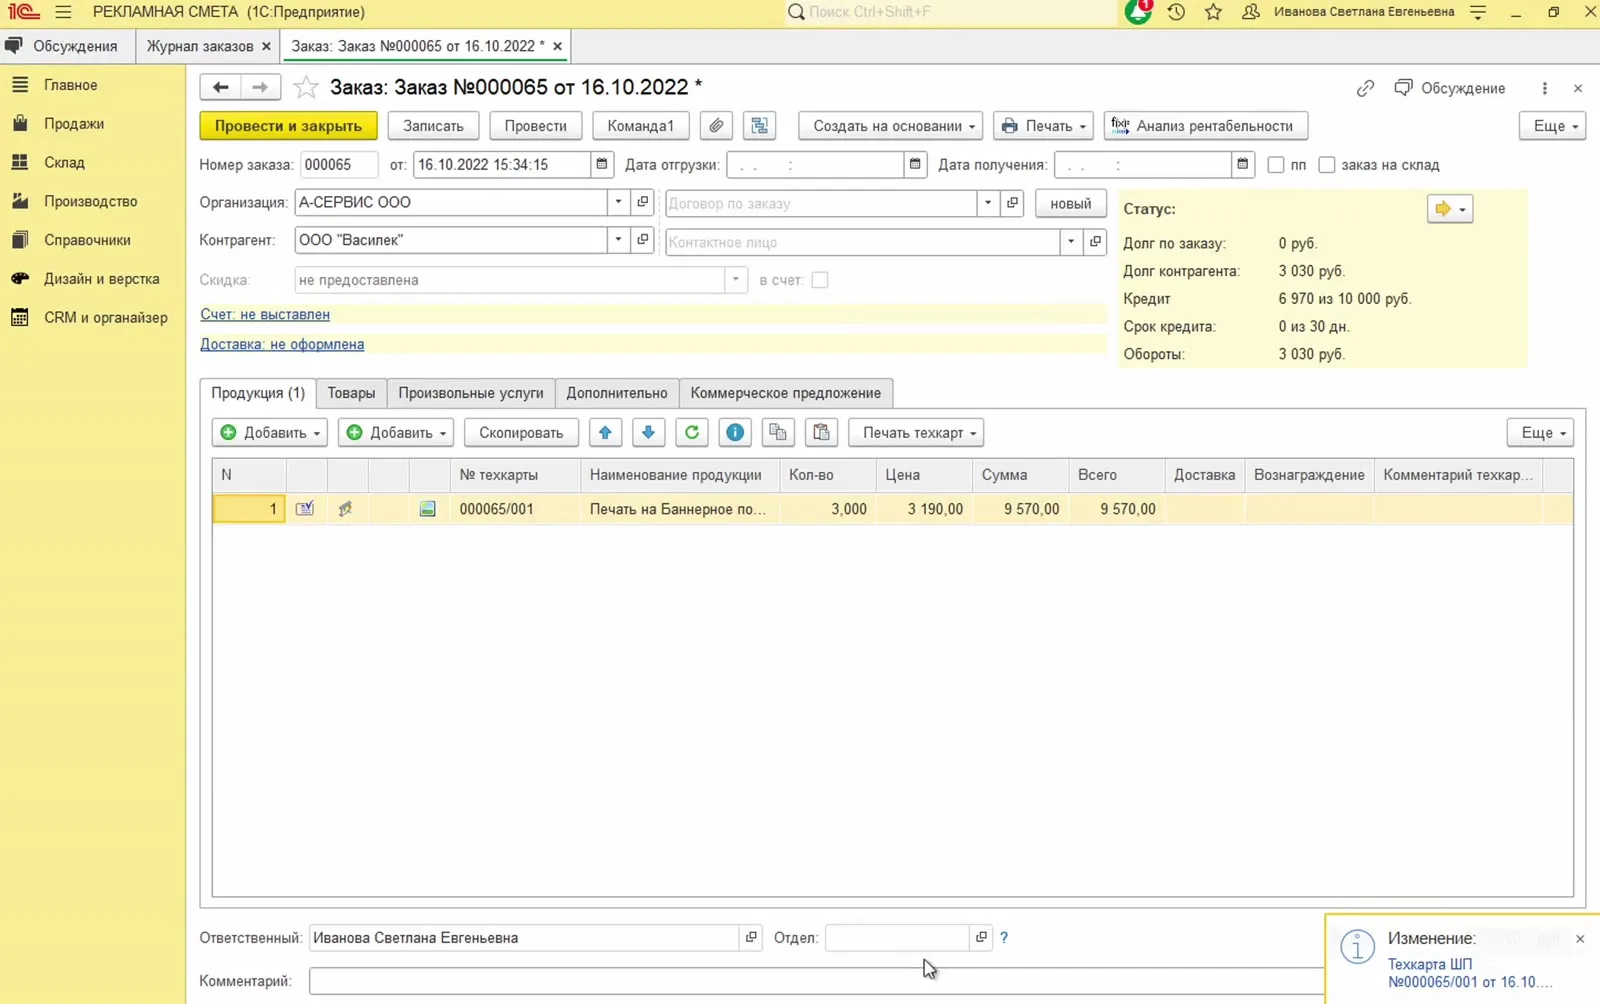Open calendar for shipment date
This screenshot has height=1004, width=1600.
pos(915,164)
